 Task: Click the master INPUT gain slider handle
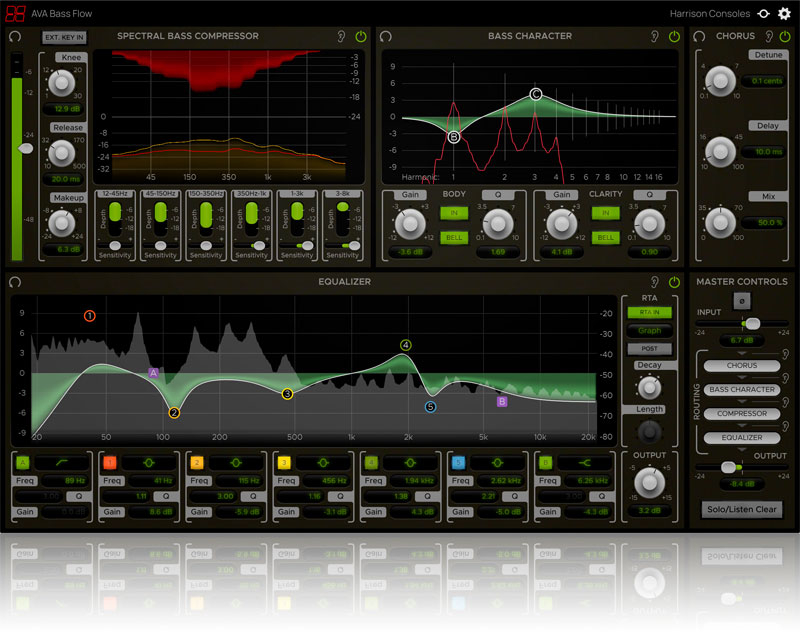point(751,323)
